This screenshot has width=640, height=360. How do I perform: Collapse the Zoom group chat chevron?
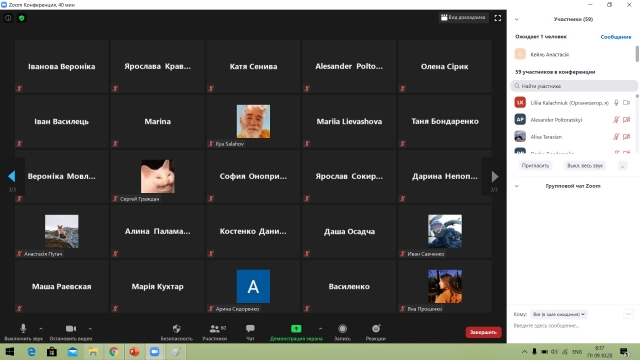click(516, 186)
